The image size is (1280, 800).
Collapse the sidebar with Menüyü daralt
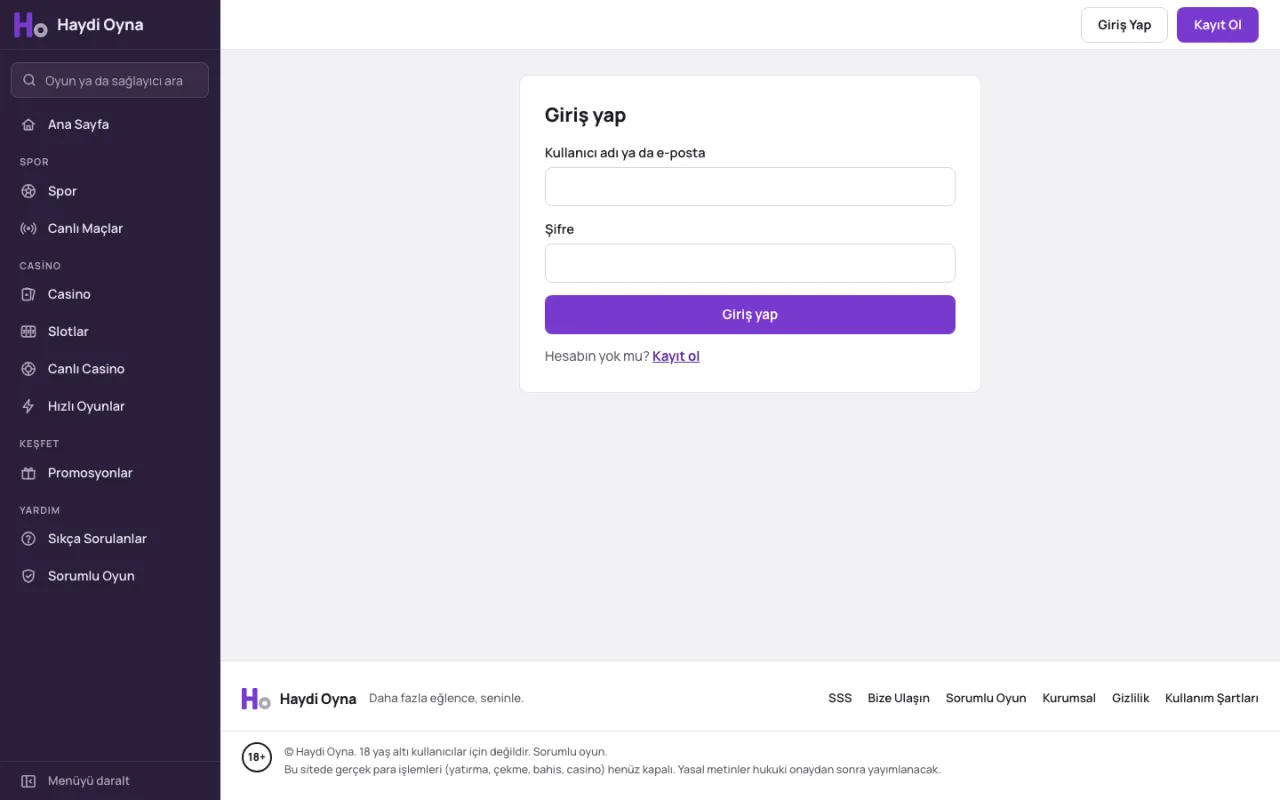(x=76, y=781)
